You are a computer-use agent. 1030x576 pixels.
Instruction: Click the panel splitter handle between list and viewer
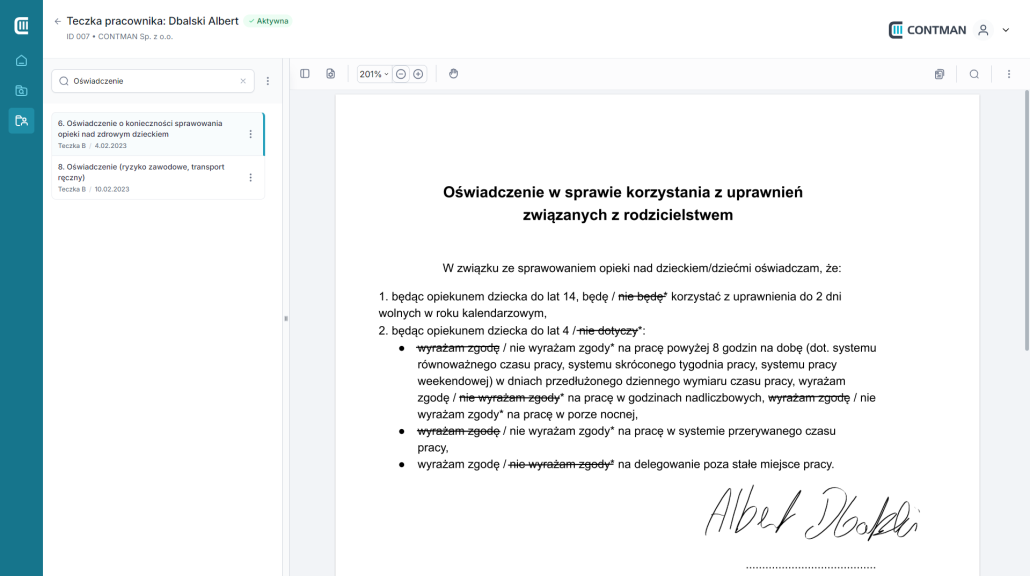pyautogui.click(x=286, y=319)
